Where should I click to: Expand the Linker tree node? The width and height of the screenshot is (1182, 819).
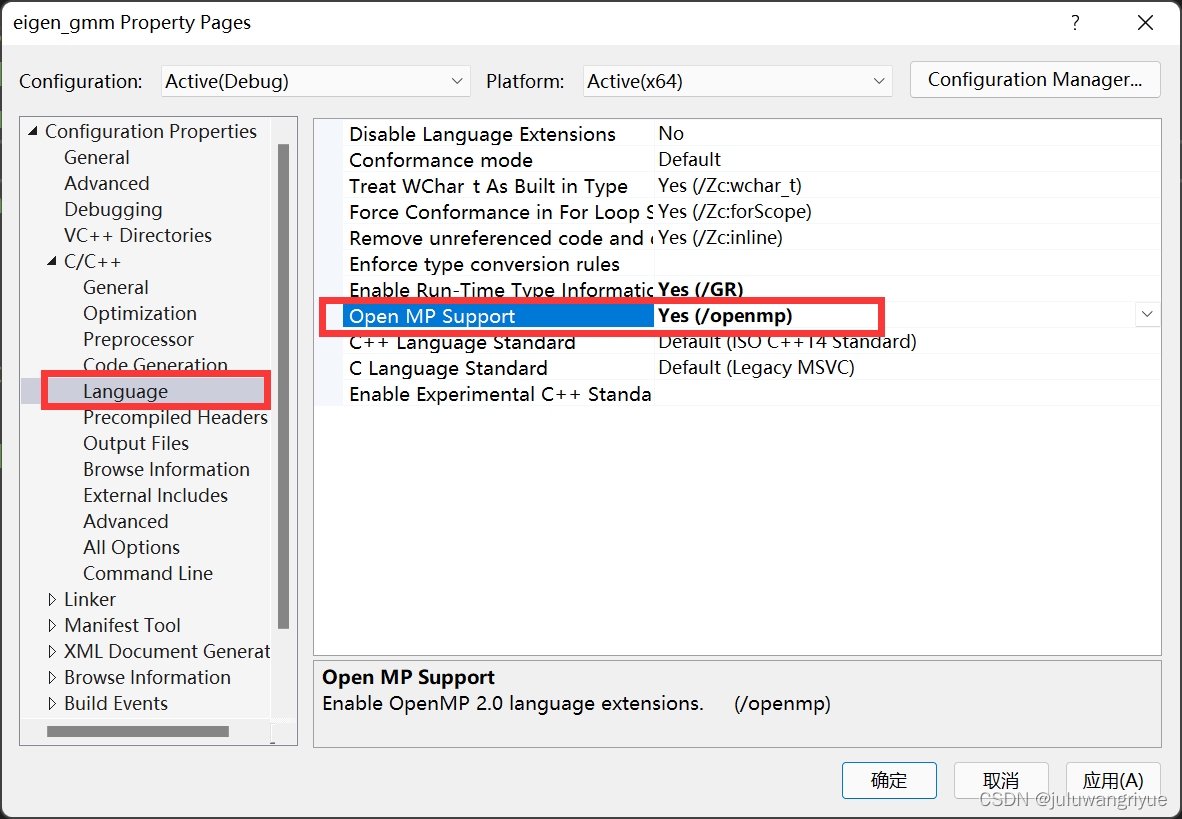52,600
